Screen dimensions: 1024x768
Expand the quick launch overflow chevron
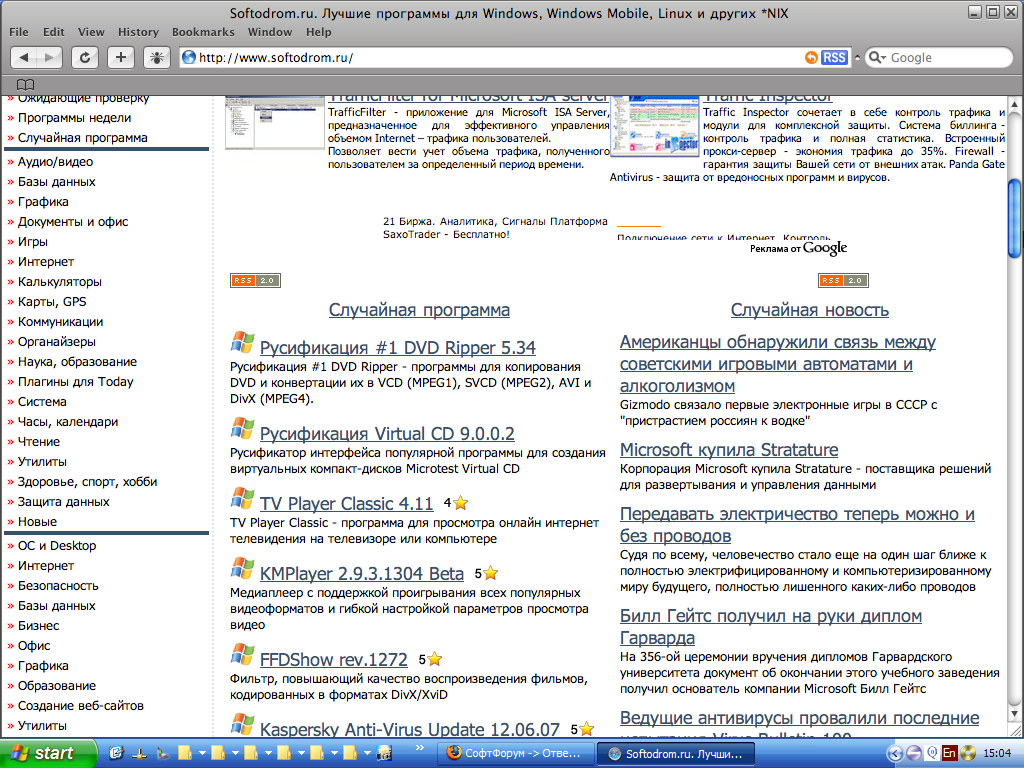pos(419,748)
